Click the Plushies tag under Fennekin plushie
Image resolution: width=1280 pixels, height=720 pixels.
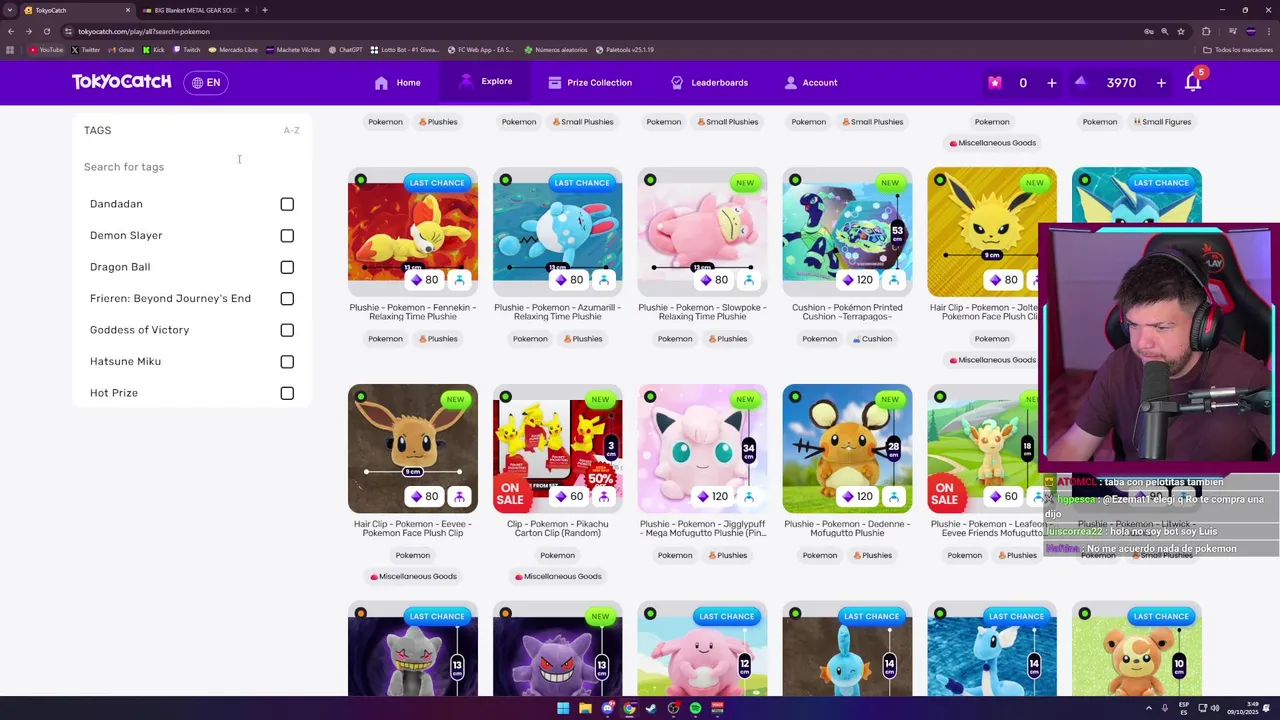[x=437, y=339]
